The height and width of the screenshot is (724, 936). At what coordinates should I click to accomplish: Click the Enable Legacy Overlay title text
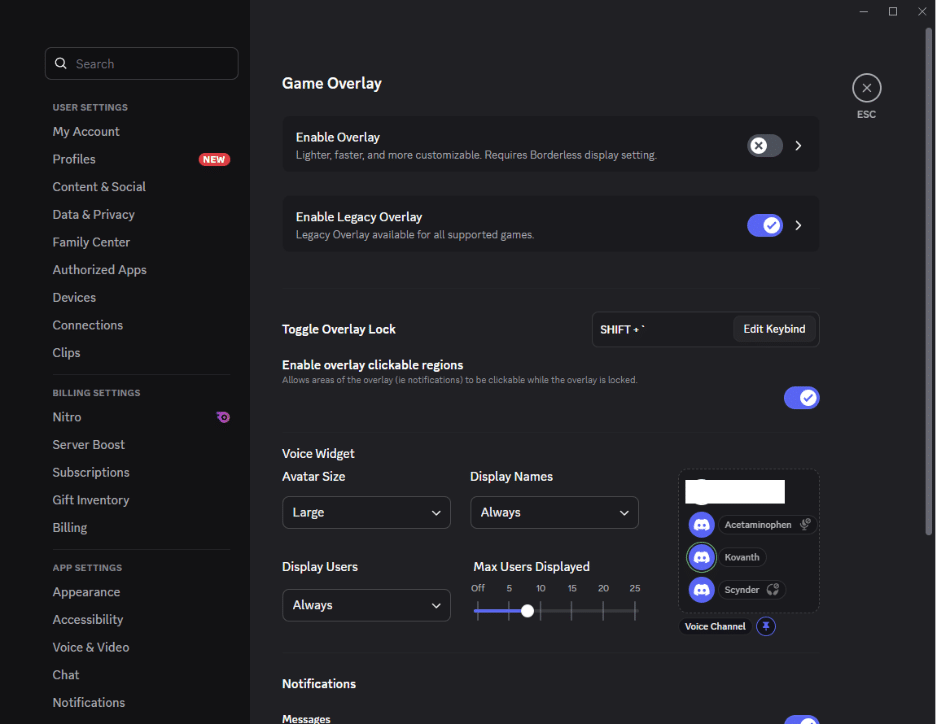pyautogui.click(x=359, y=217)
